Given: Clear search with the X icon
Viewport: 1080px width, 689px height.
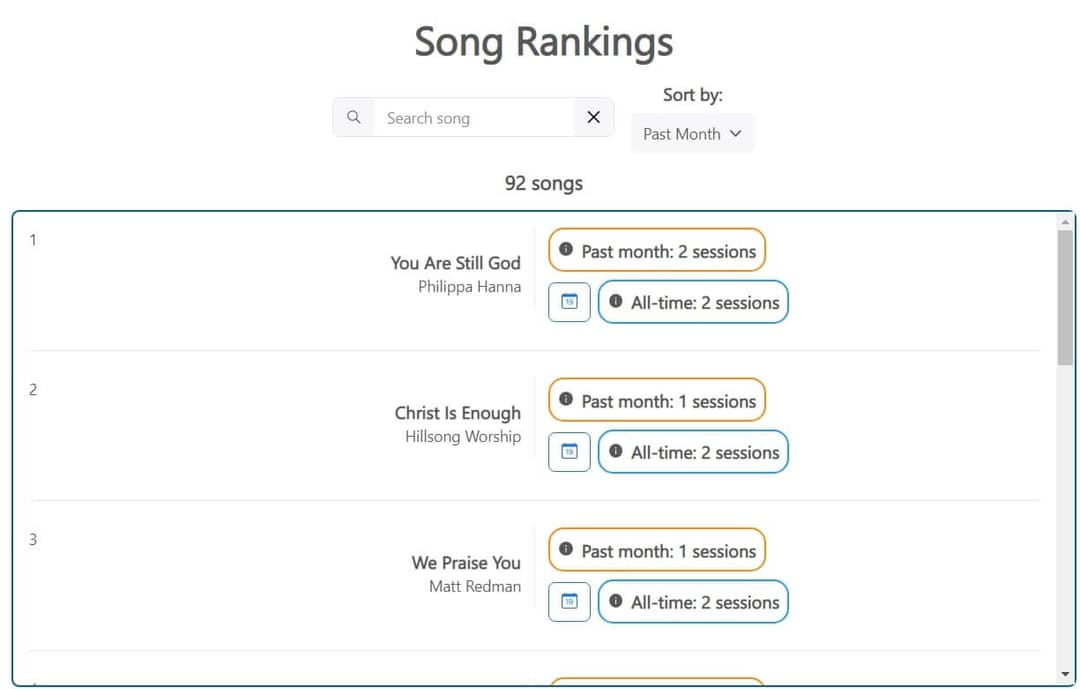Looking at the screenshot, I should tap(593, 117).
